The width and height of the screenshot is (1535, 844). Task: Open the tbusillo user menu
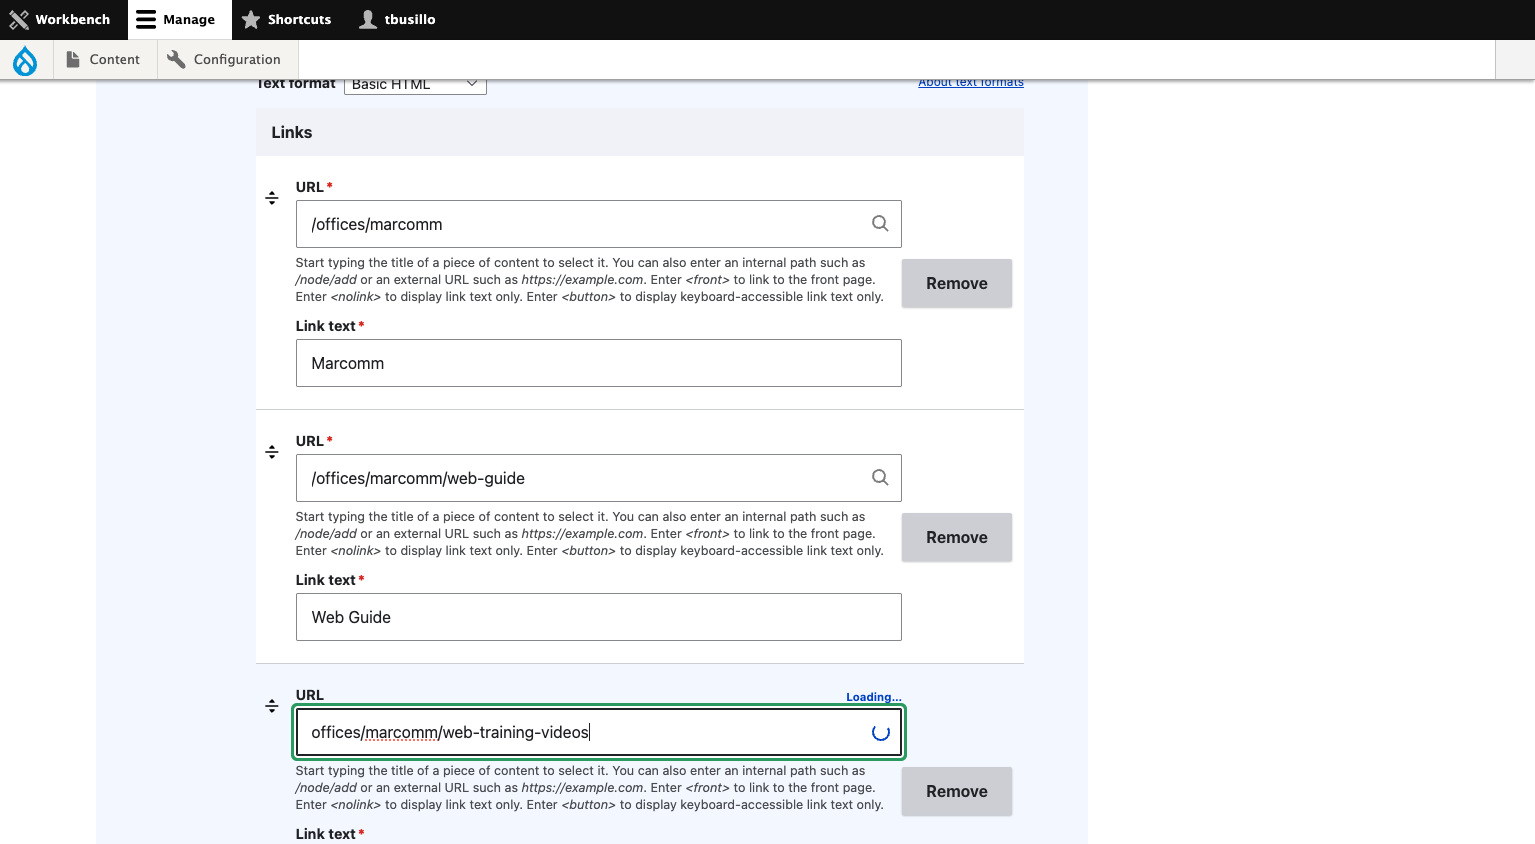click(398, 19)
